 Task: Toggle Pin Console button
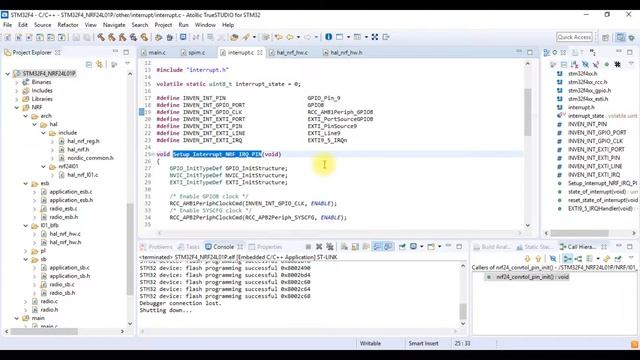tap(402, 247)
